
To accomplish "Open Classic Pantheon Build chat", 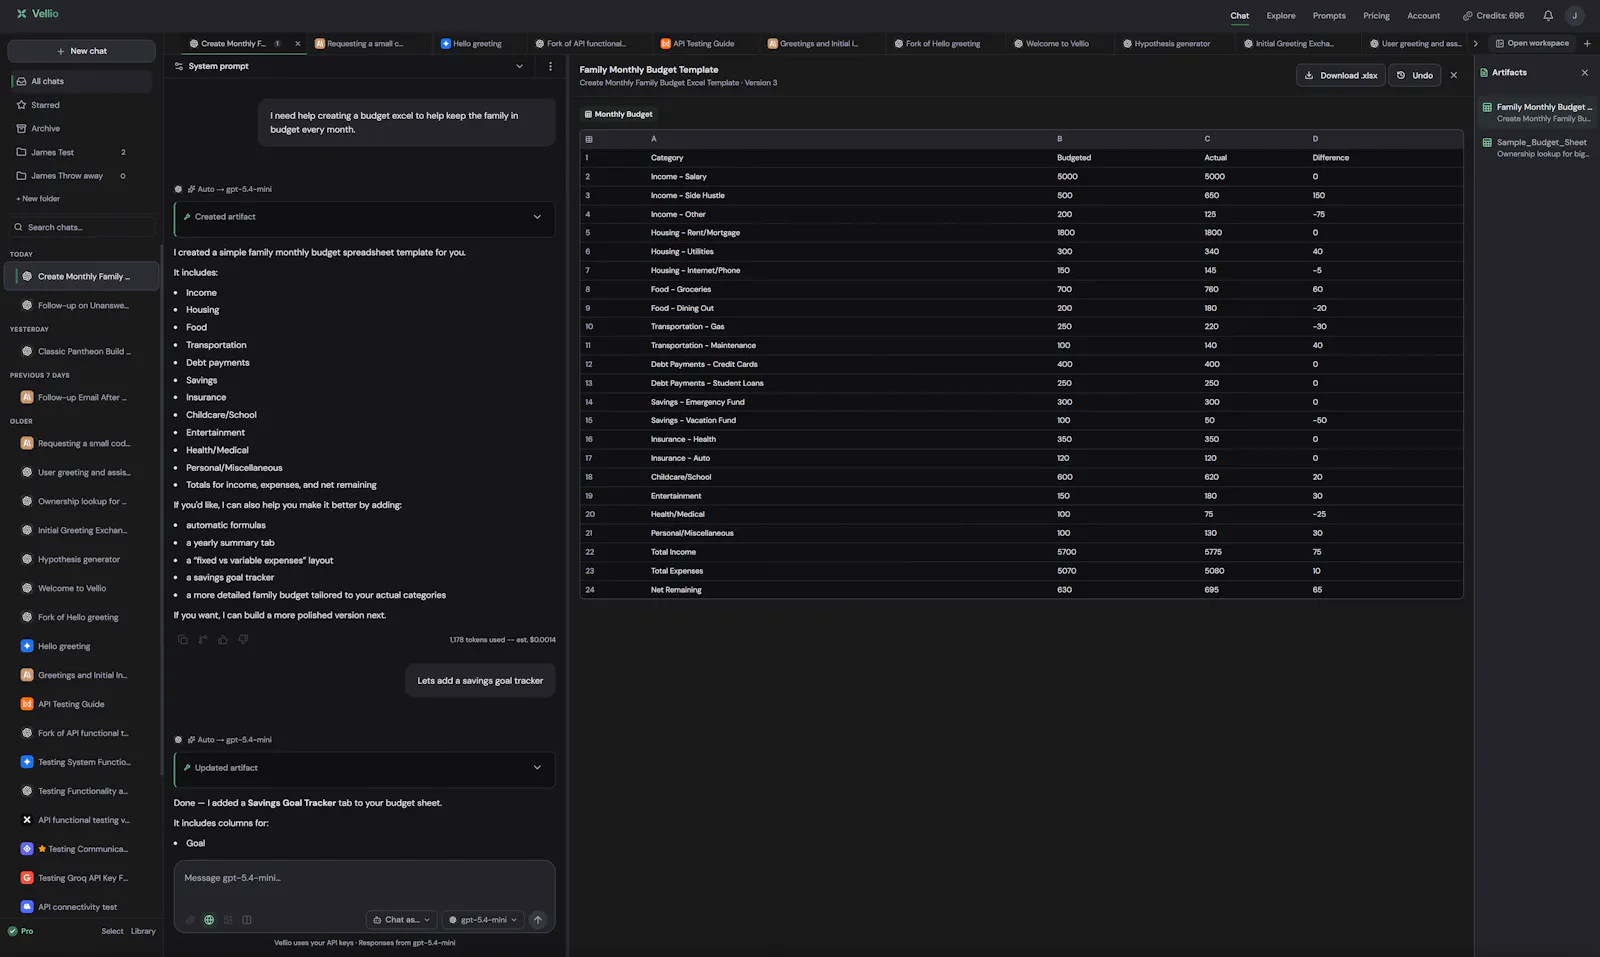I will (80, 352).
